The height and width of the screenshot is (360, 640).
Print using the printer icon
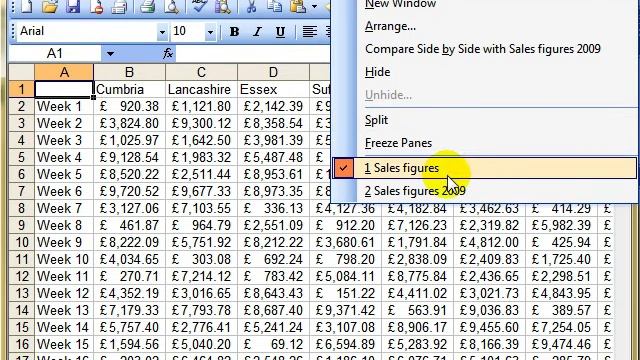[x=147, y=6]
